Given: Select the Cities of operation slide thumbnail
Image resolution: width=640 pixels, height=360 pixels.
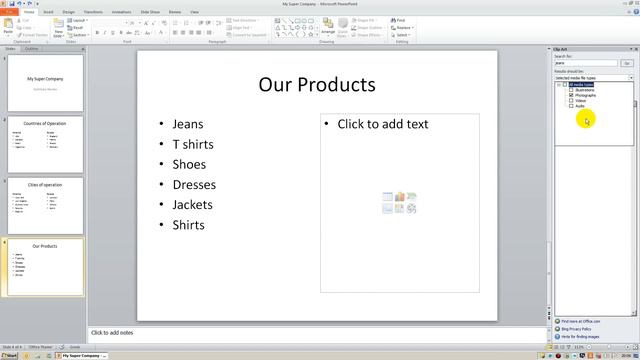Looking at the screenshot, I should [x=45, y=206].
